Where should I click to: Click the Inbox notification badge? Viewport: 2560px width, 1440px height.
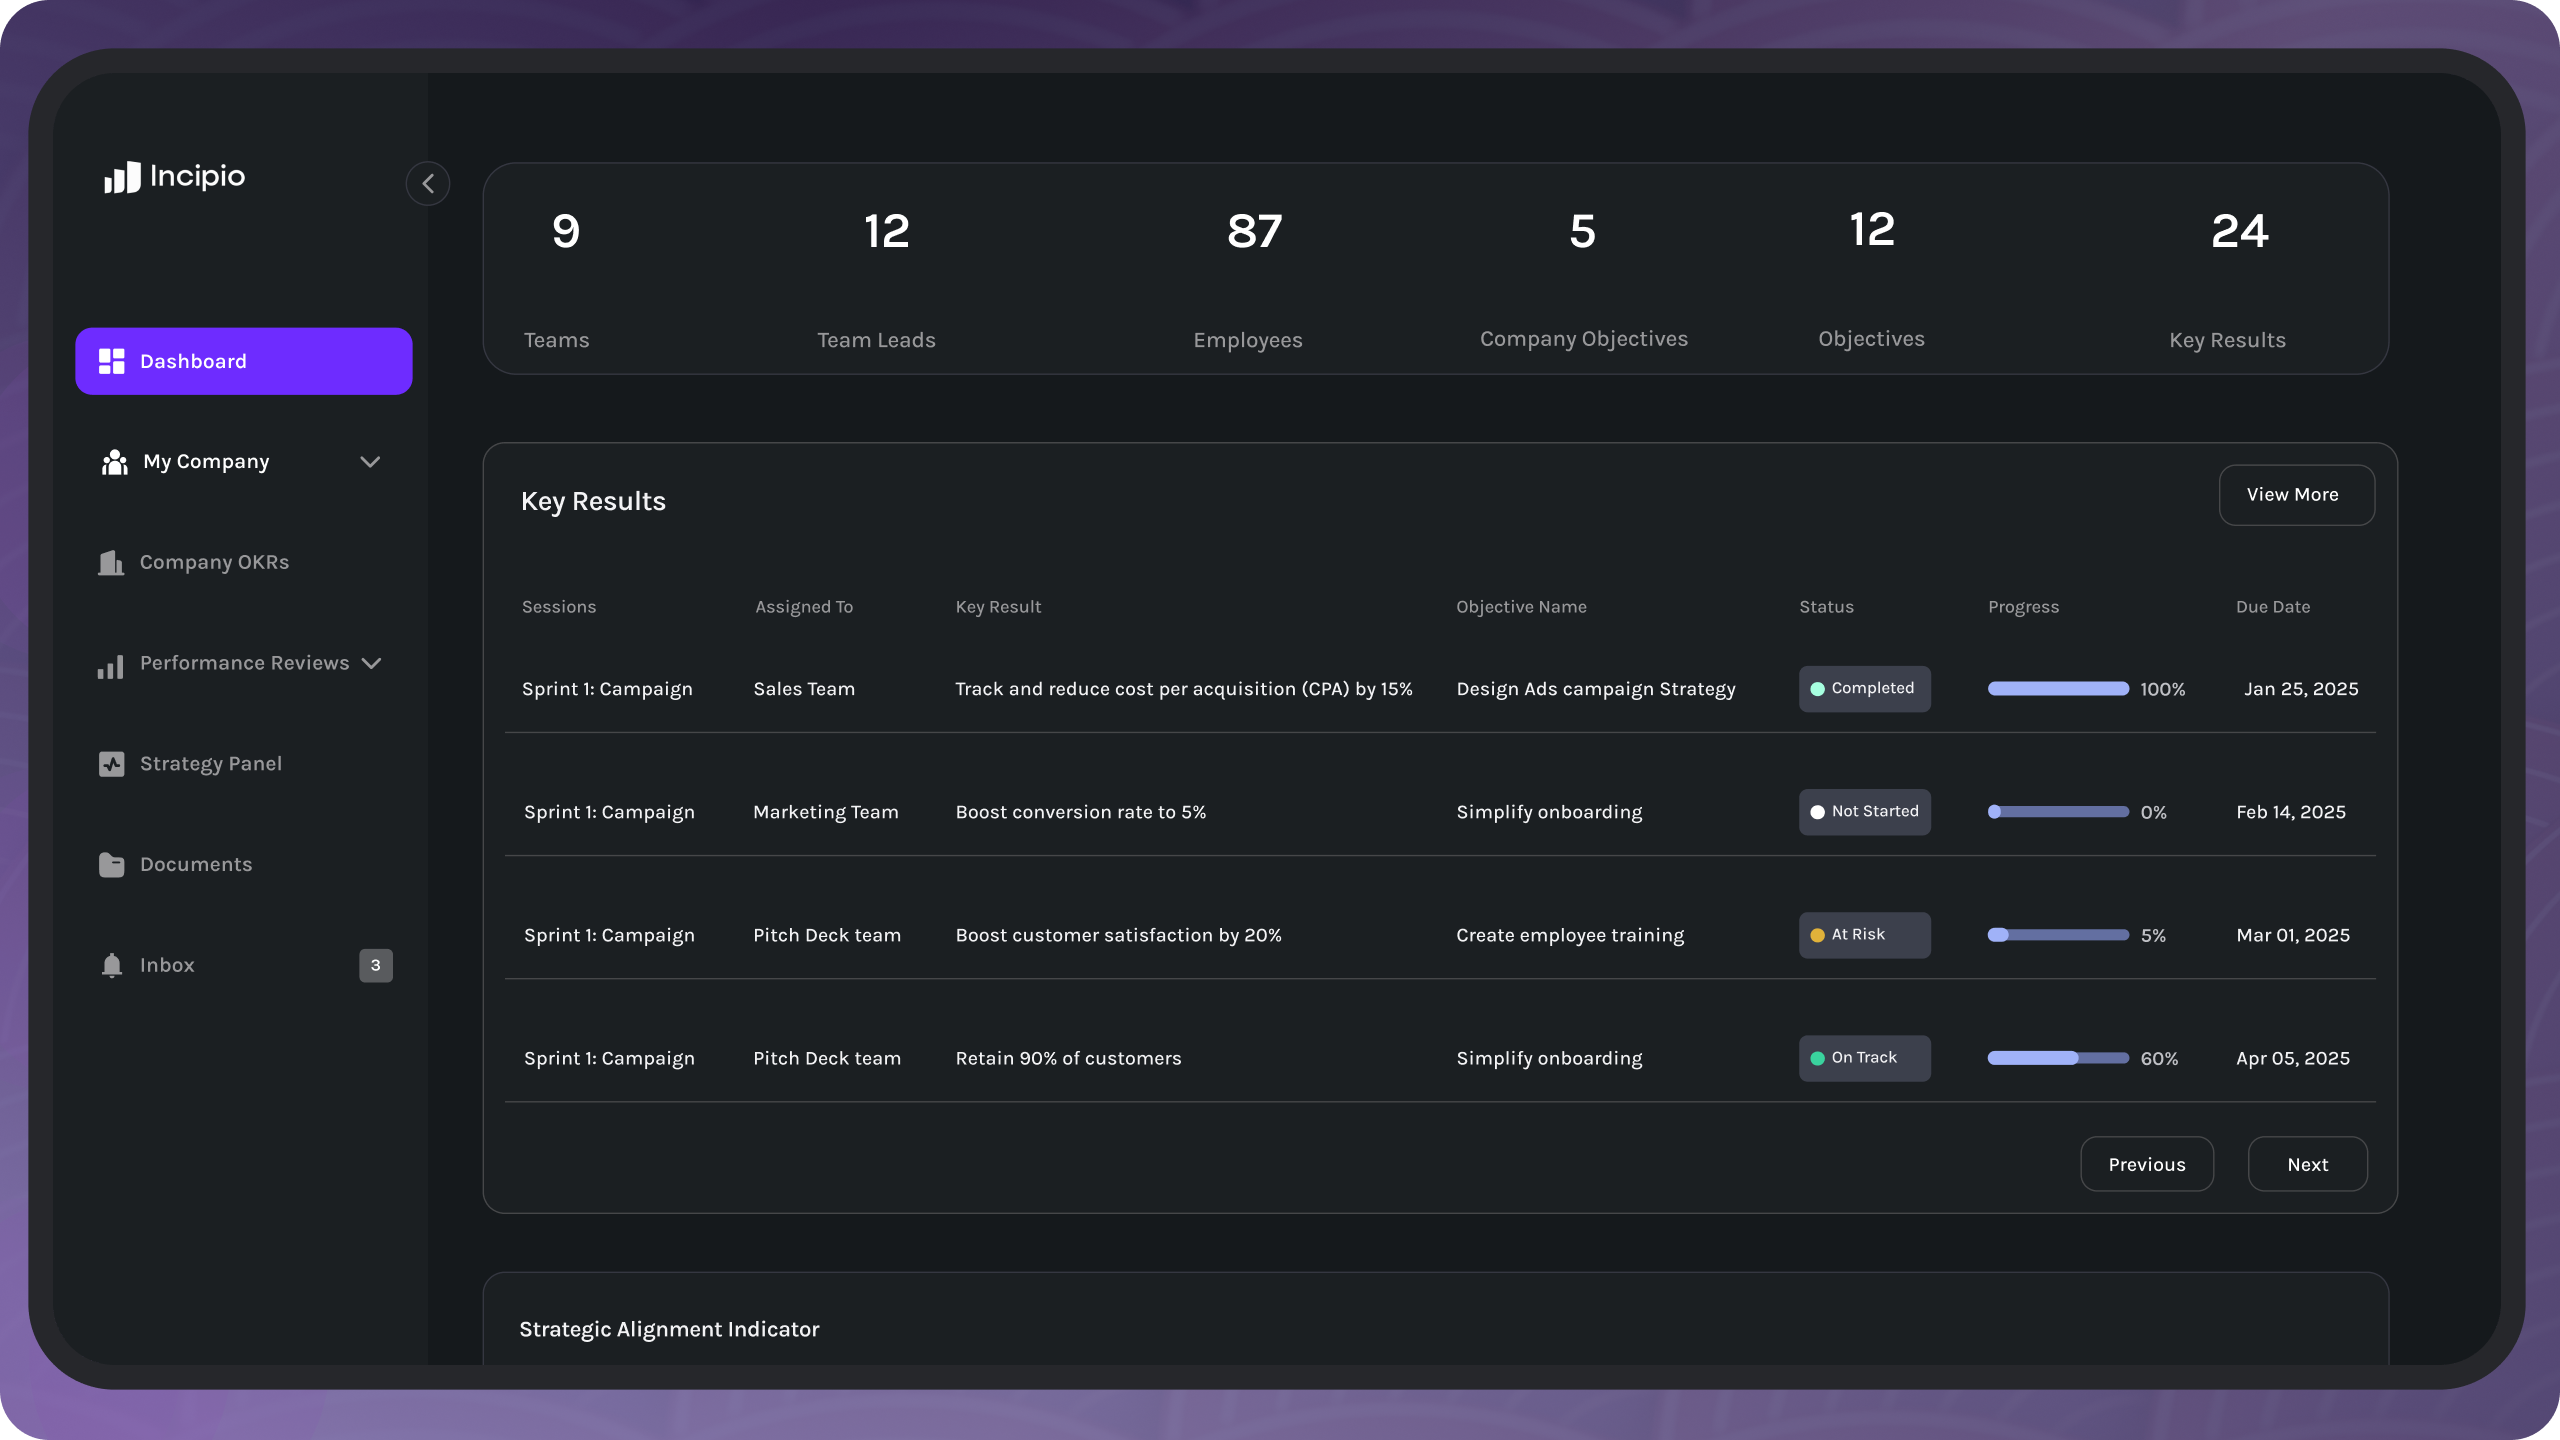click(x=375, y=965)
